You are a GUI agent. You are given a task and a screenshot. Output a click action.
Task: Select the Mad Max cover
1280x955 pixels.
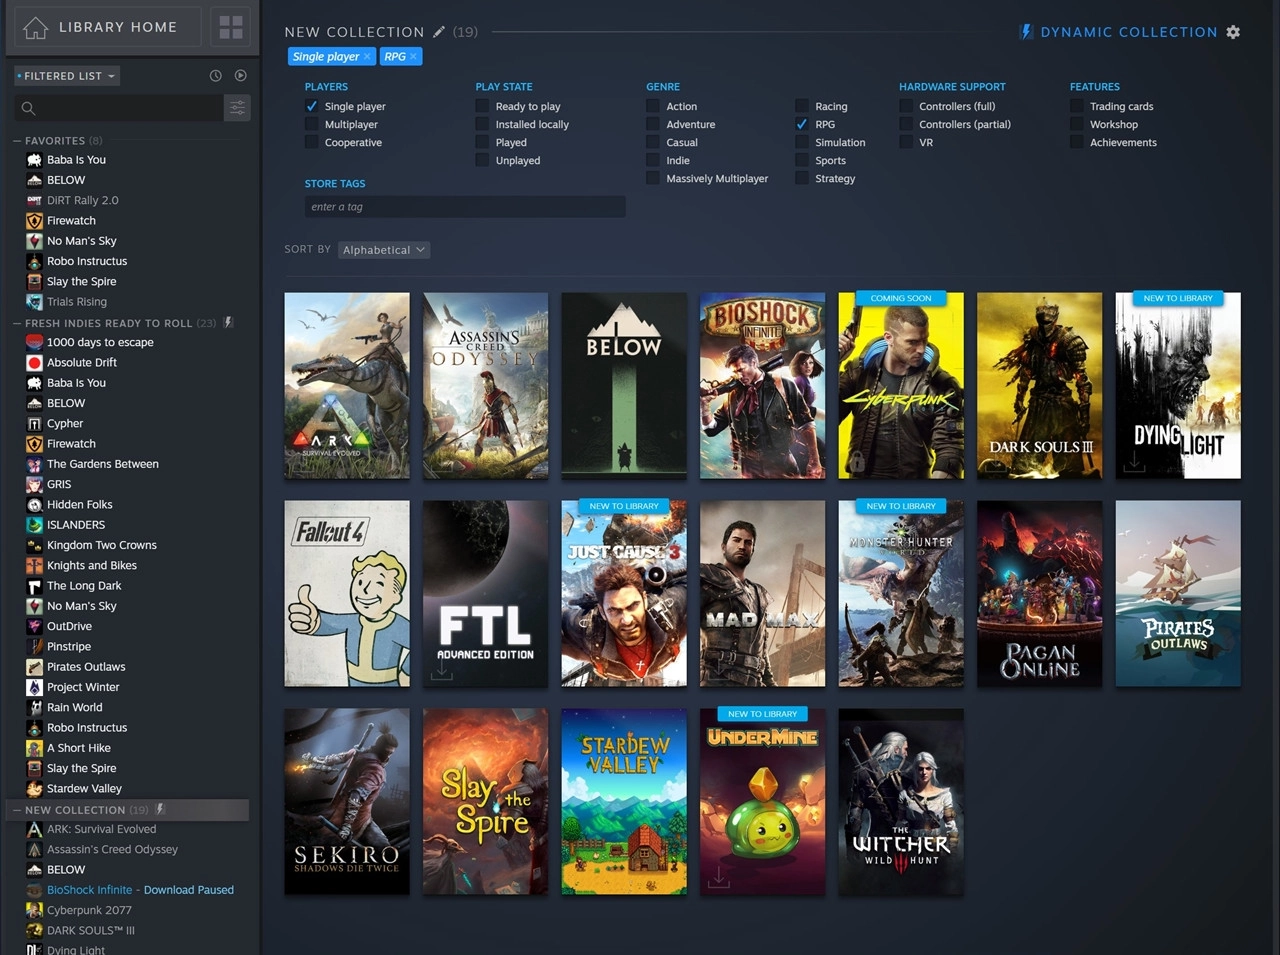(x=763, y=594)
